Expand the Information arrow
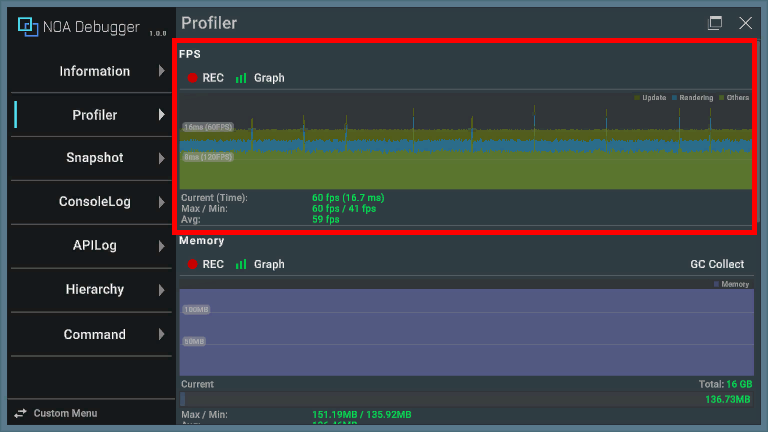This screenshot has height=432, width=768. click(x=162, y=71)
